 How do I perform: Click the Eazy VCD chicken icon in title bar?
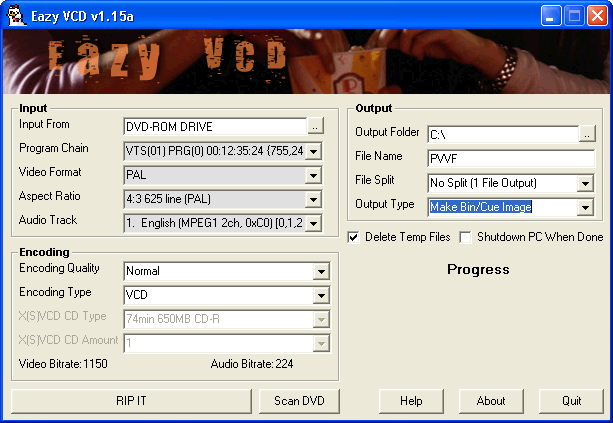click(16, 15)
